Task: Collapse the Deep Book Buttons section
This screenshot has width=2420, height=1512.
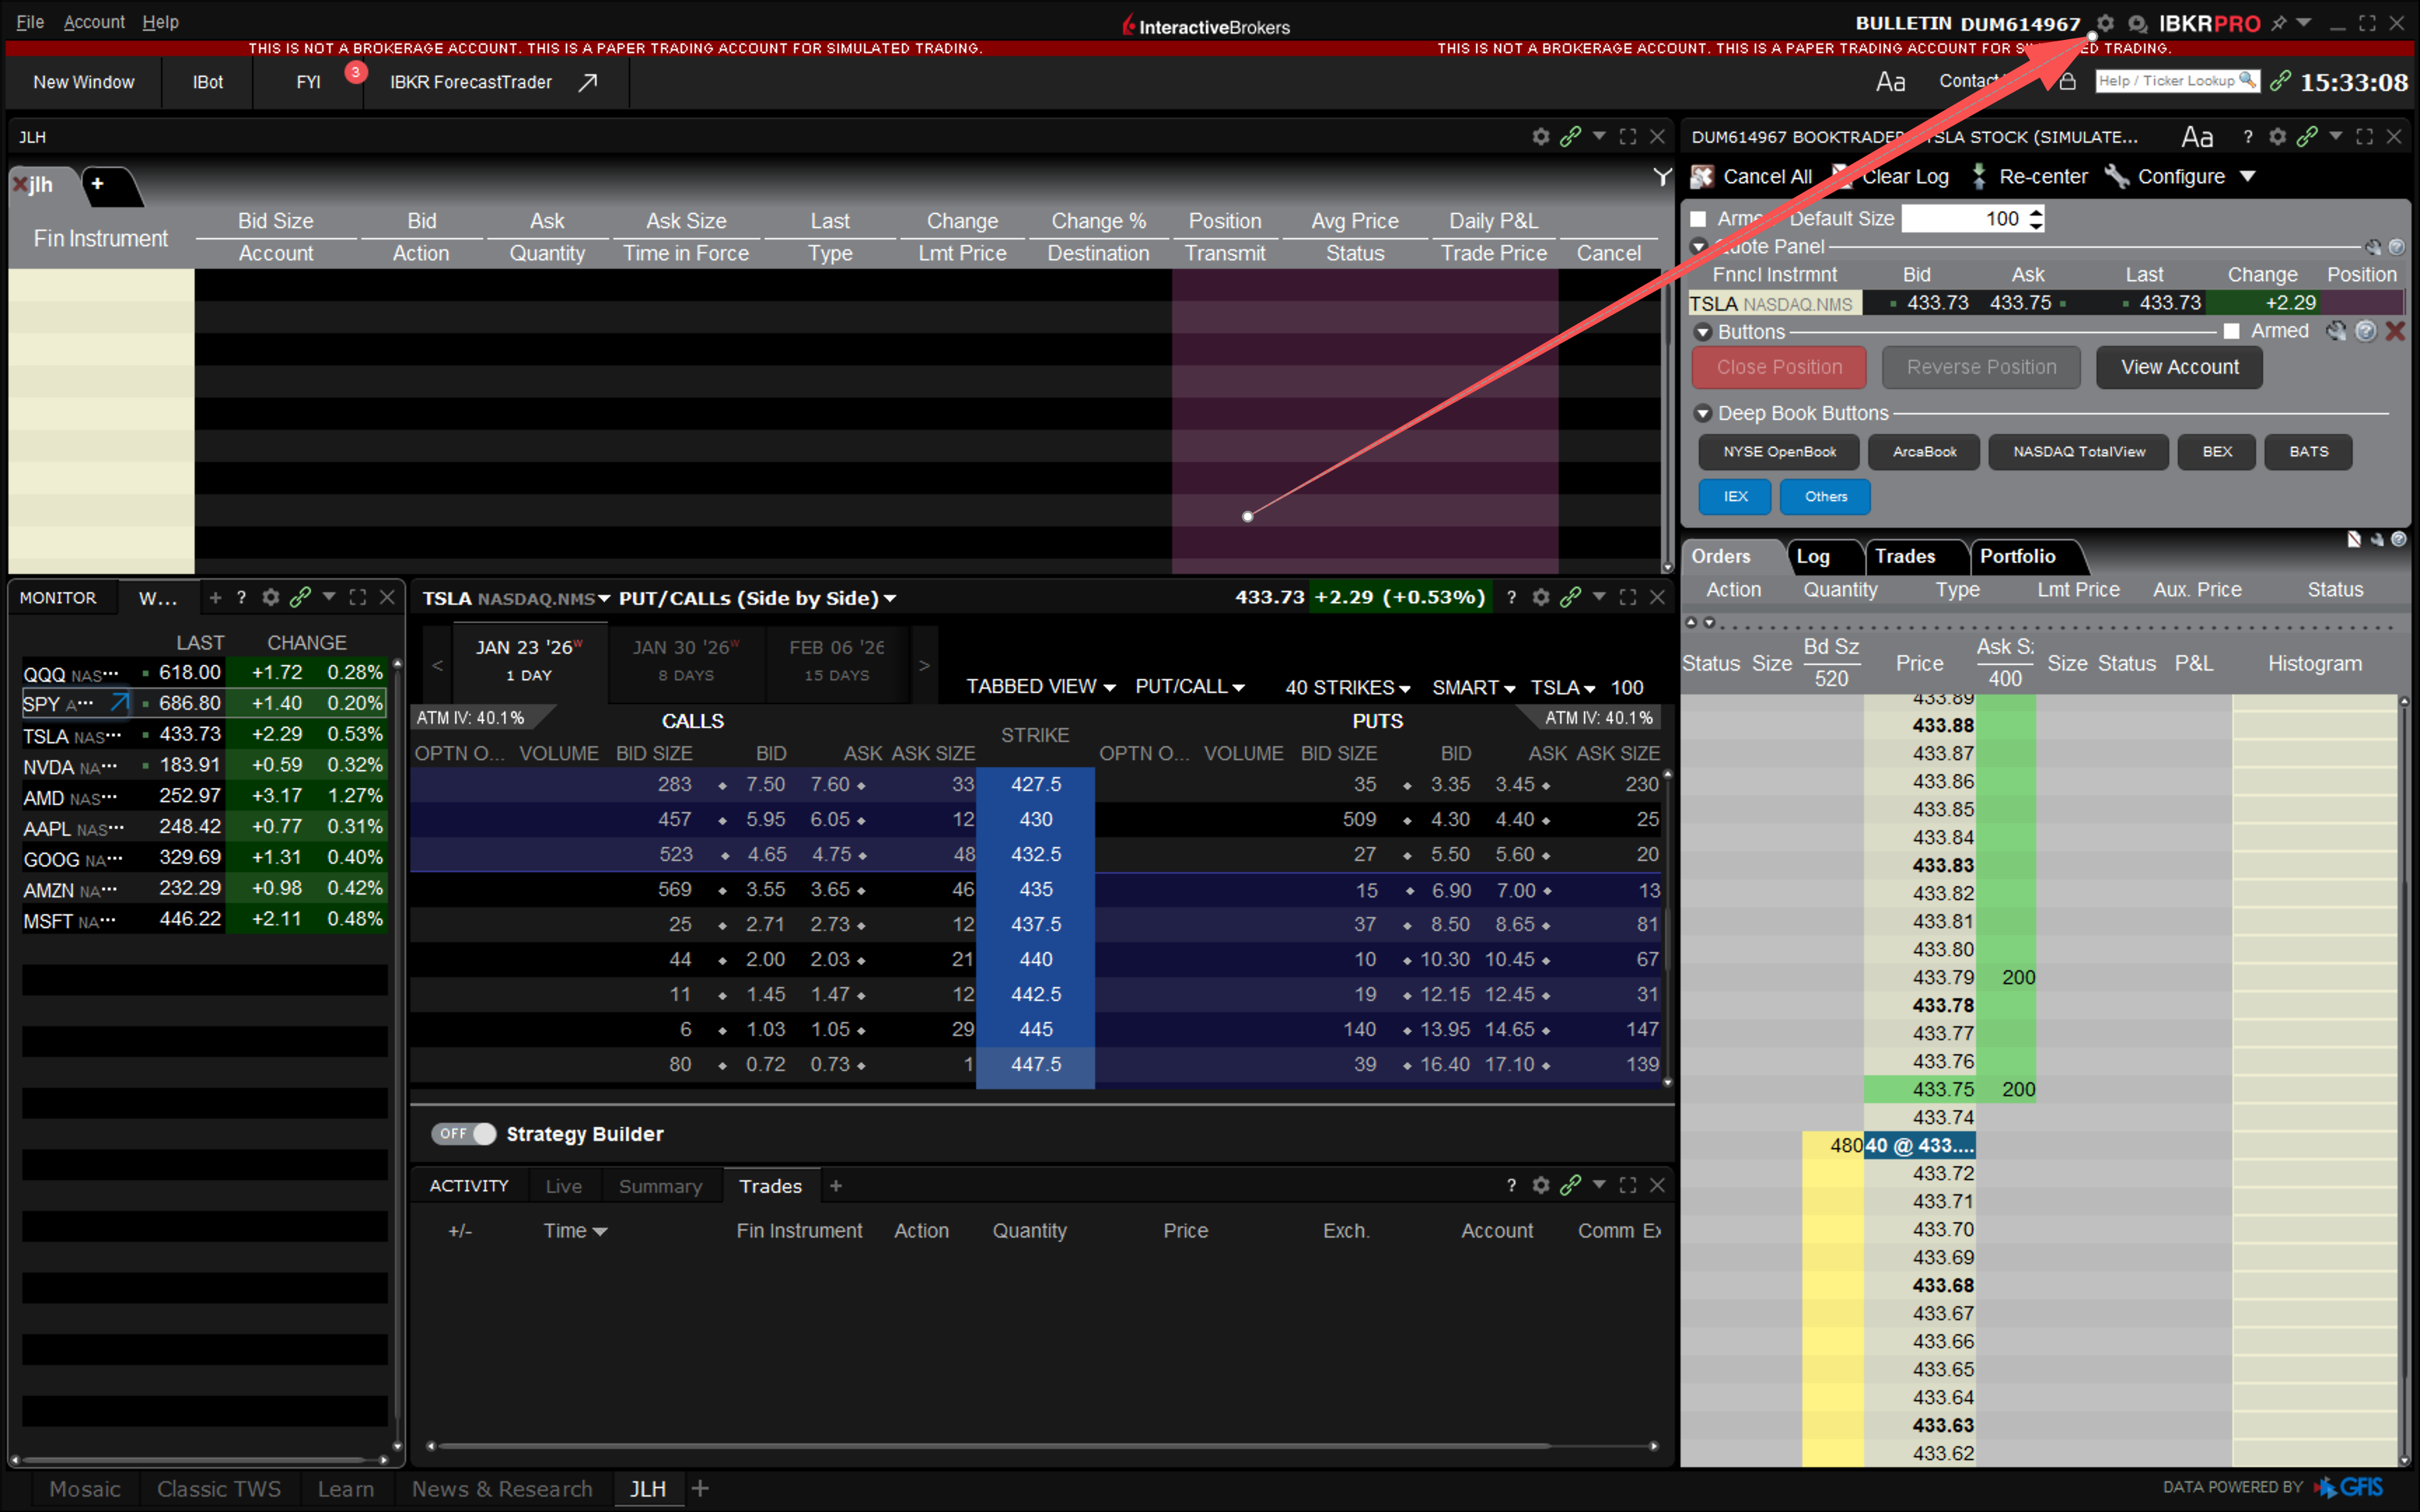Action: click(x=1703, y=414)
